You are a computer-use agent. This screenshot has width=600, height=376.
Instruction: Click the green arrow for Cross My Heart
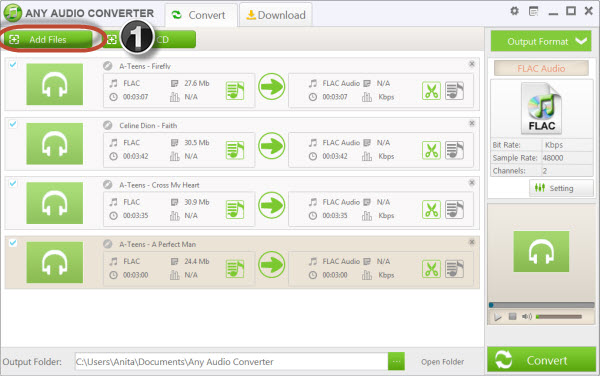coord(272,205)
